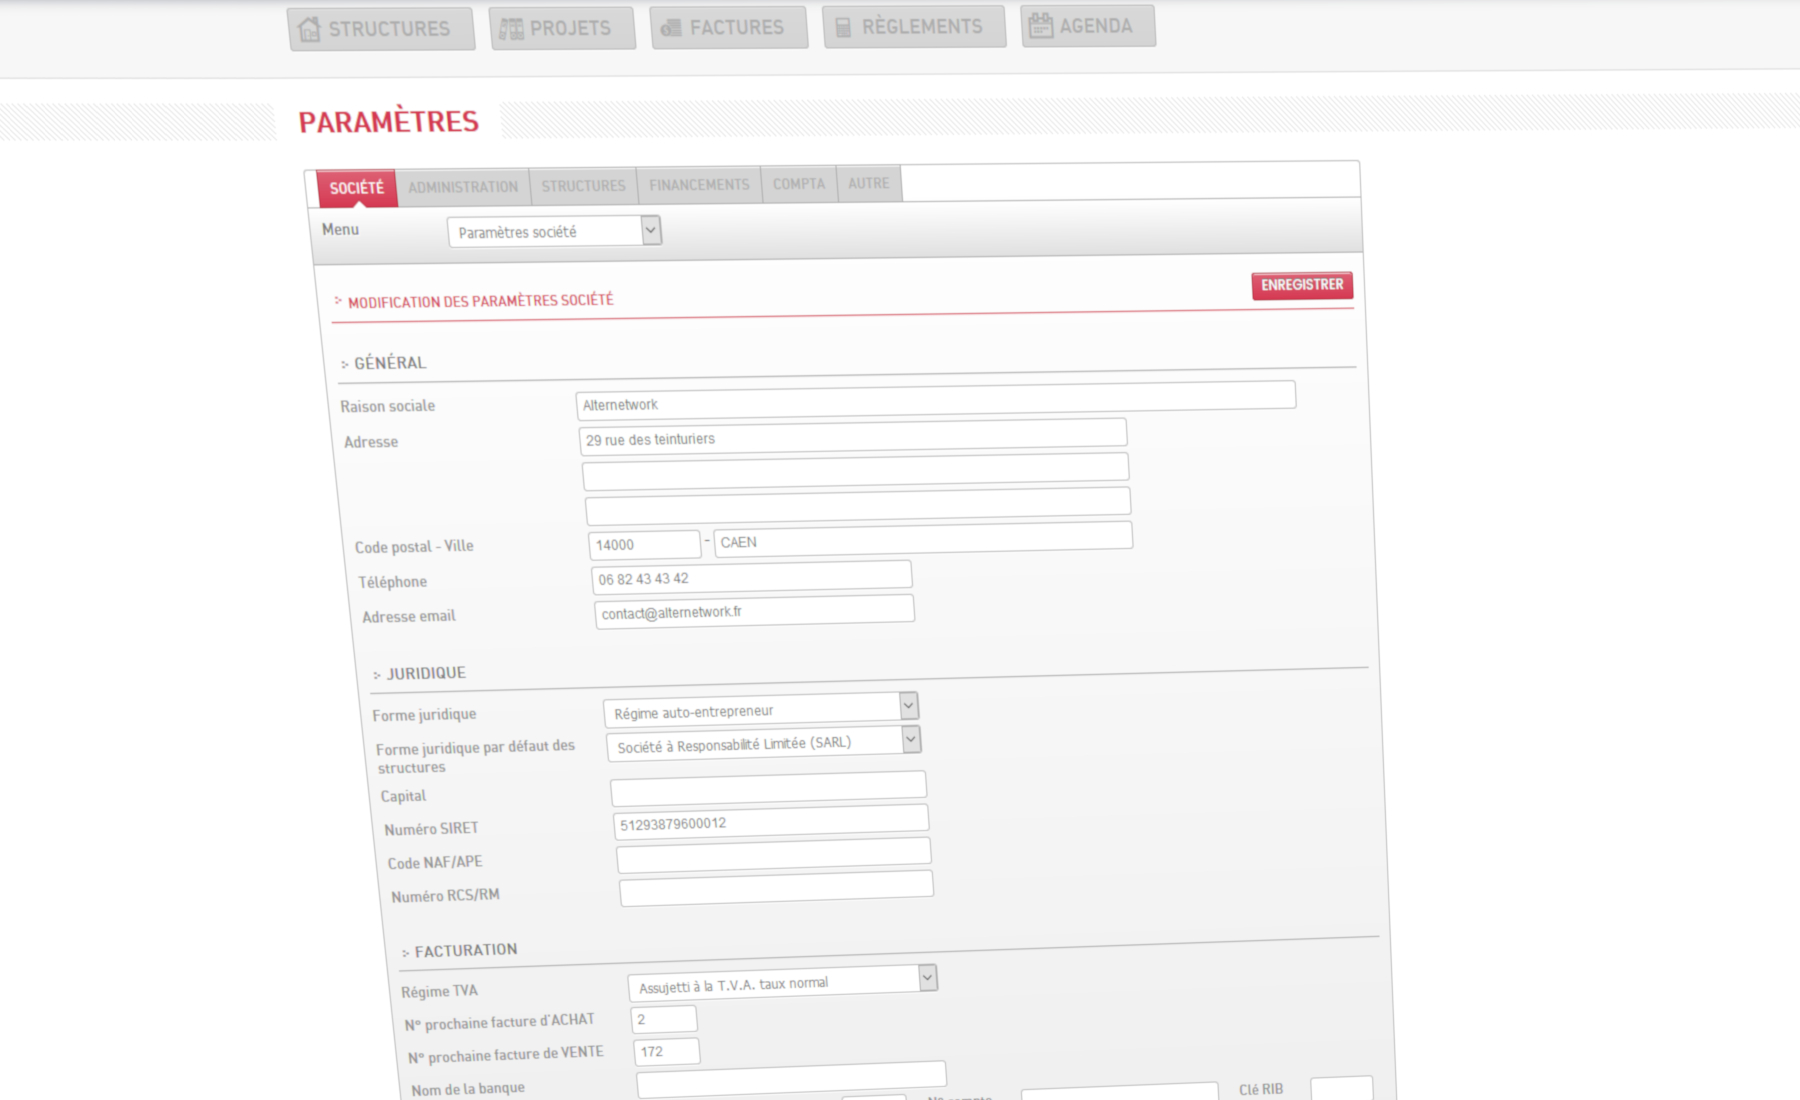Click the Règlements calculator icon
The height and width of the screenshot is (1100, 1800).
(843, 27)
